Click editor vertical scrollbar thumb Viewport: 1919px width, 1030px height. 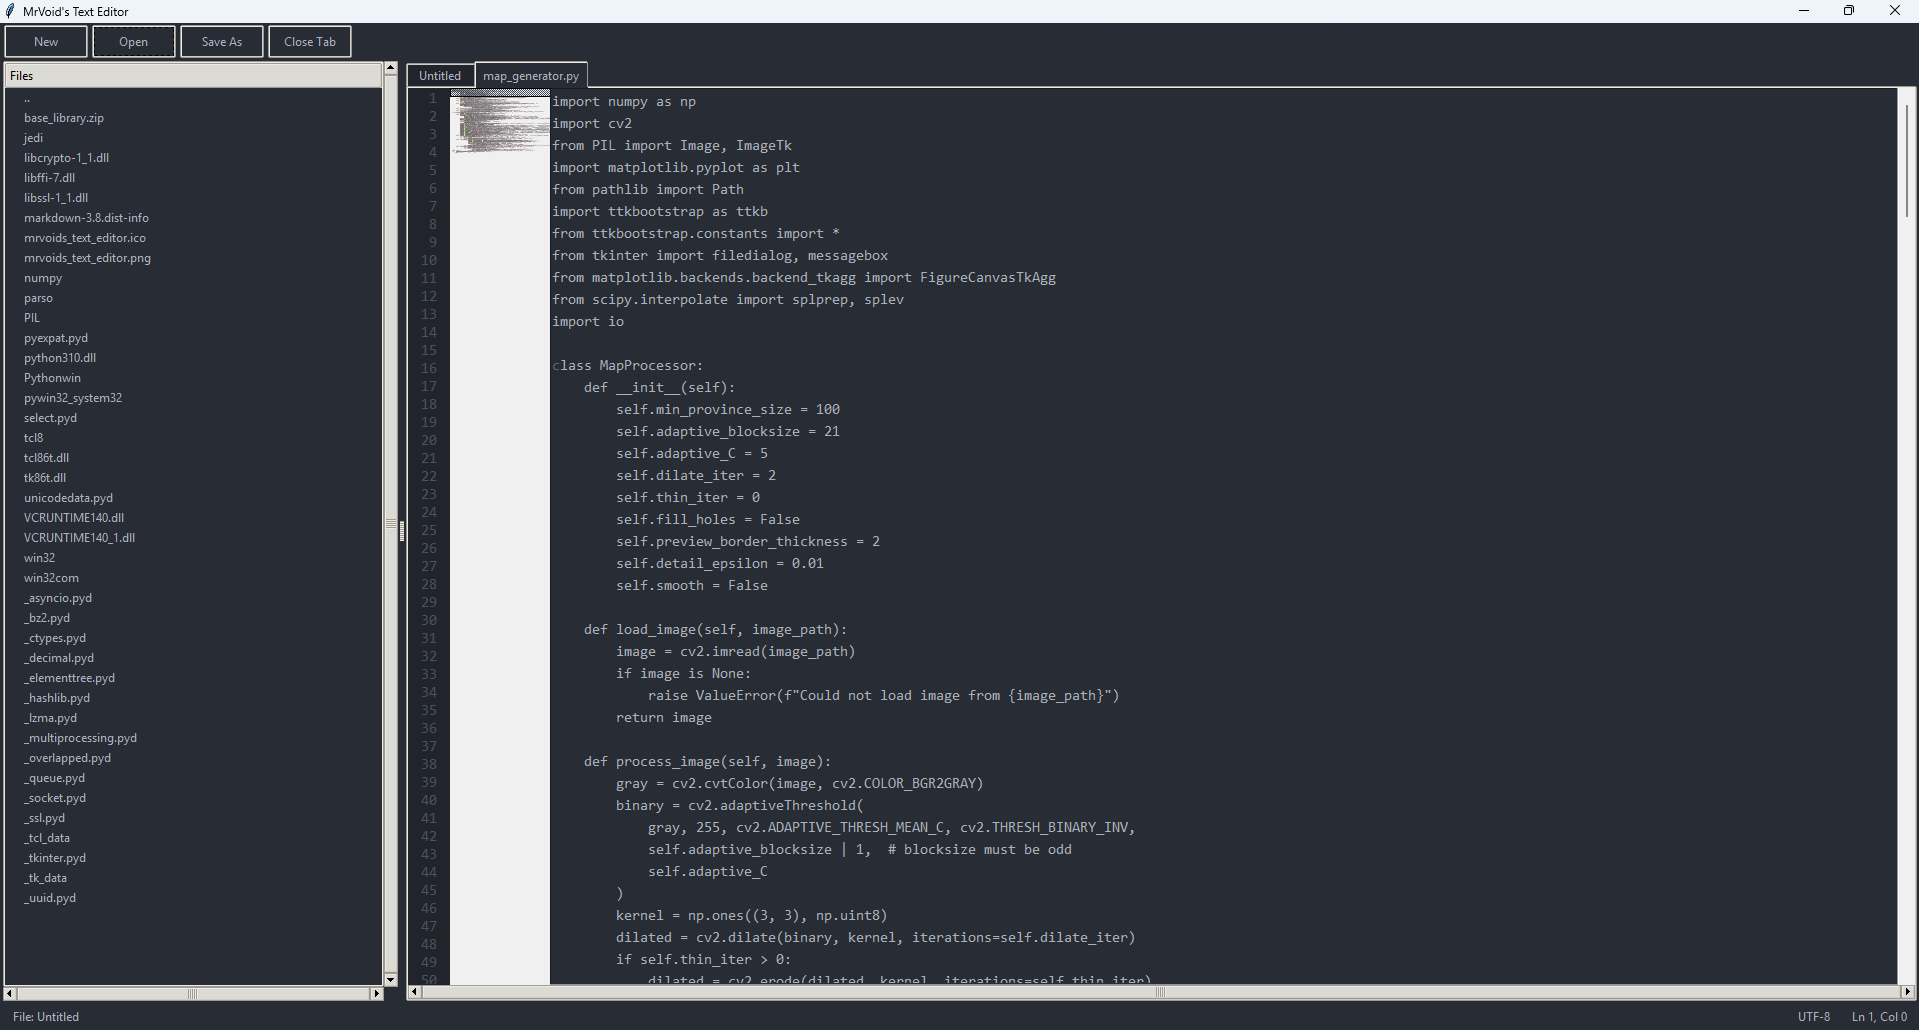[x=1907, y=159]
